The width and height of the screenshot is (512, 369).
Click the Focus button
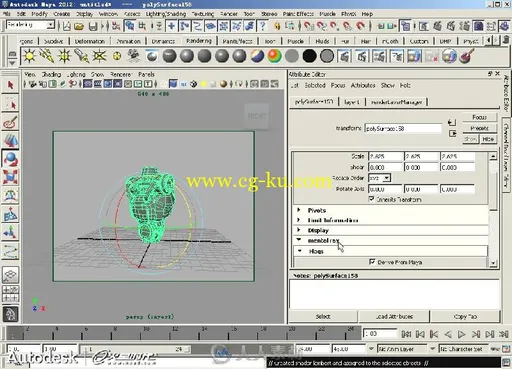click(479, 117)
